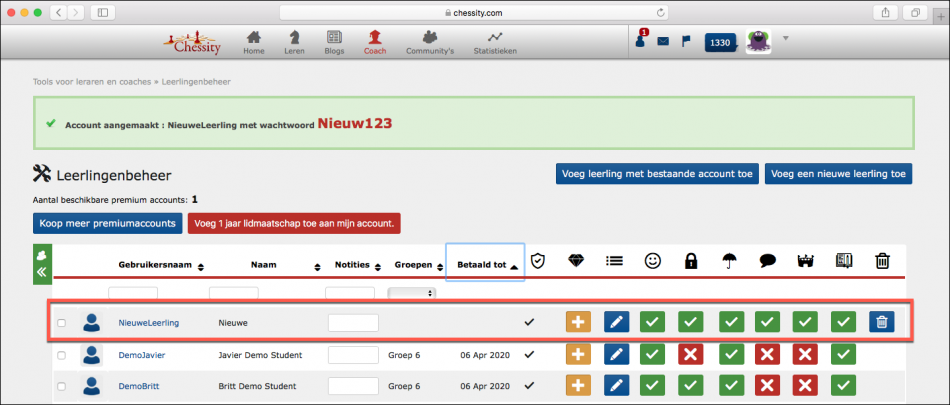This screenshot has height=405, width=950.
Task: Open Statistieken in the navigation bar
Action: (x=495, y=42)
